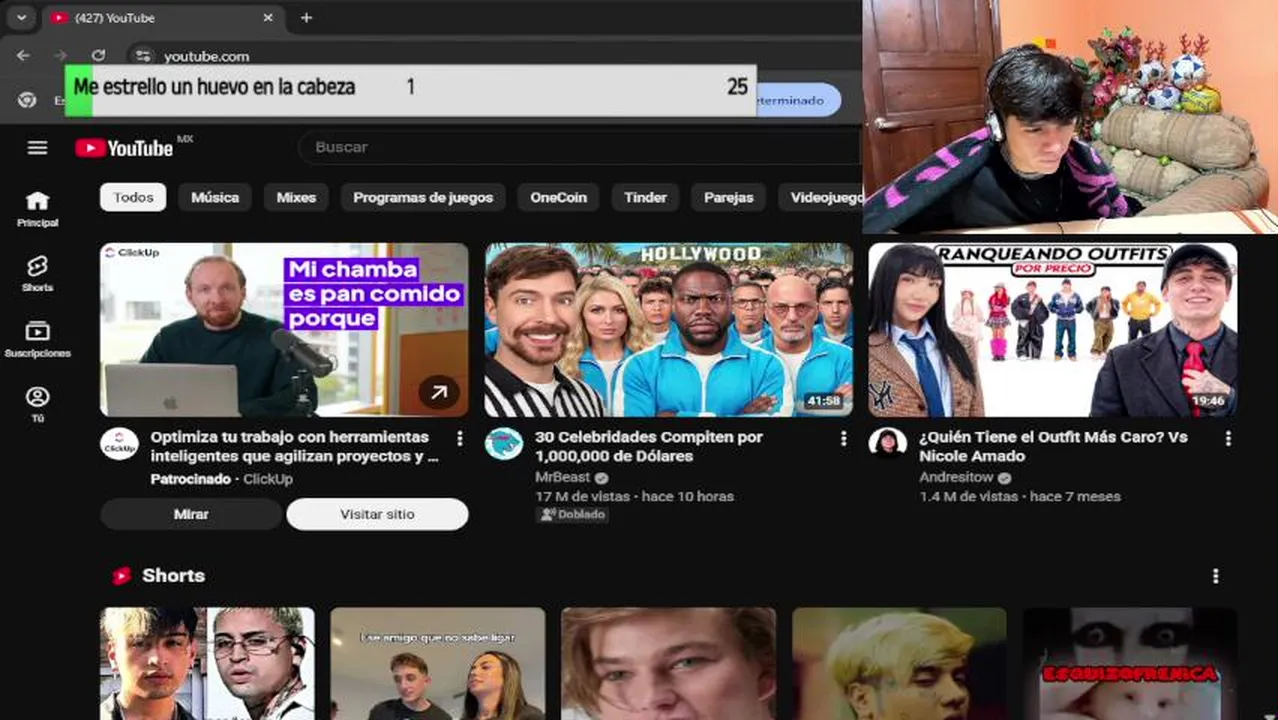1278x720 pixels.
Task: Select the Música filter chip
Action: tap(215, 197)
